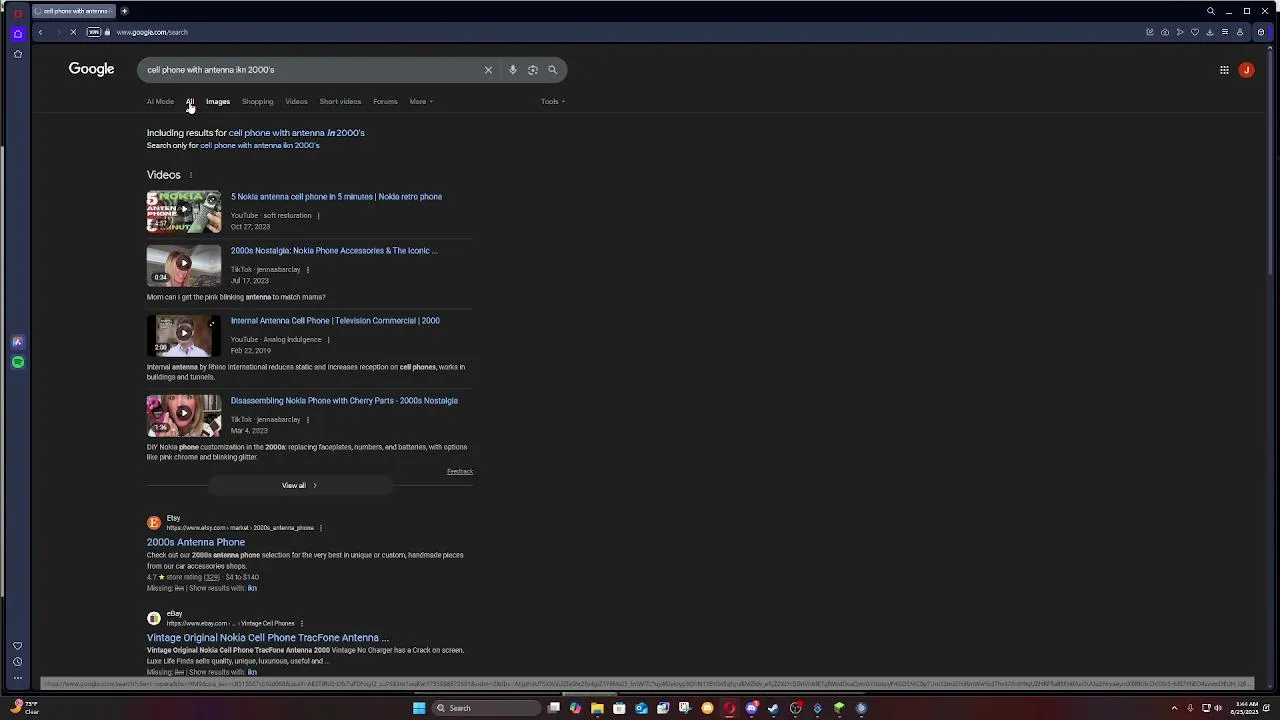Open 'Disassembling Nokia Phone with Cherry Parts' link

pos(344,401)
